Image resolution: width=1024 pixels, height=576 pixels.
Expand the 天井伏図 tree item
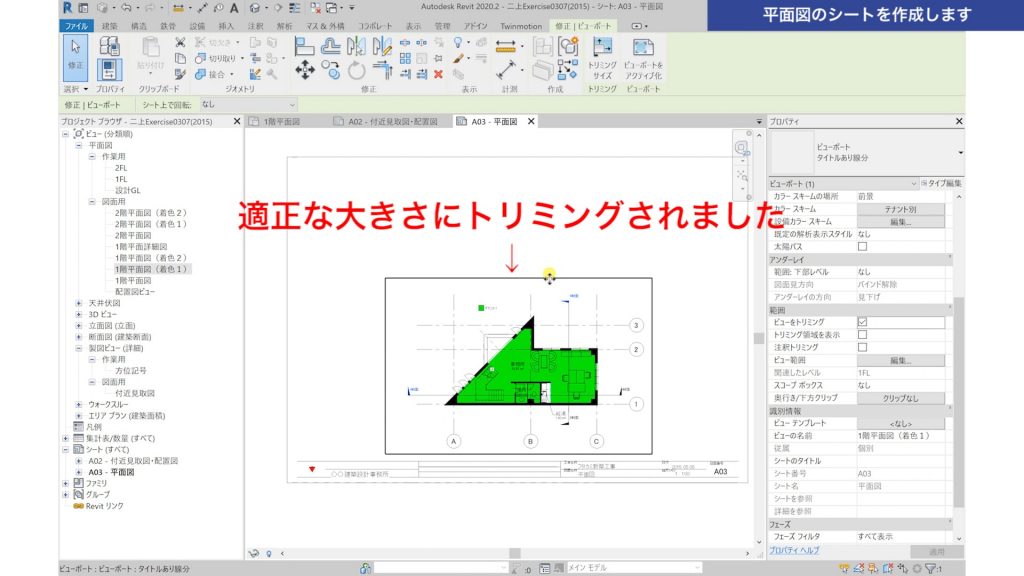point(81,303)
